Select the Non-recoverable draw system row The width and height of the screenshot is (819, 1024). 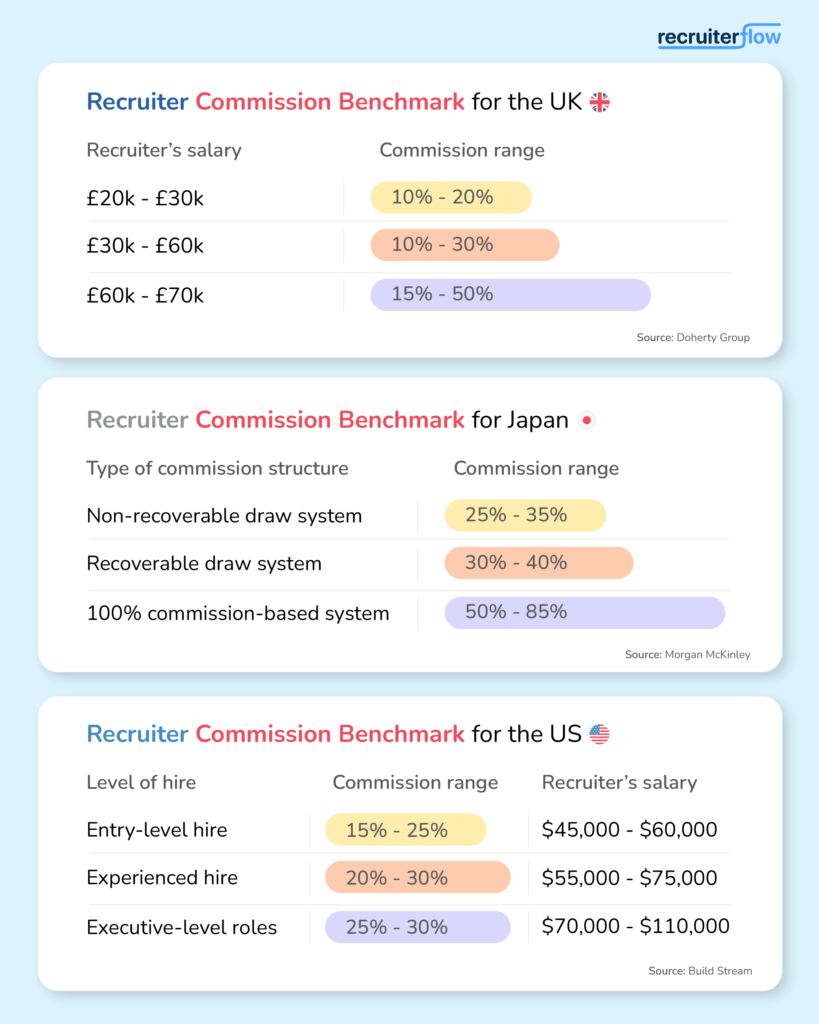410,515
